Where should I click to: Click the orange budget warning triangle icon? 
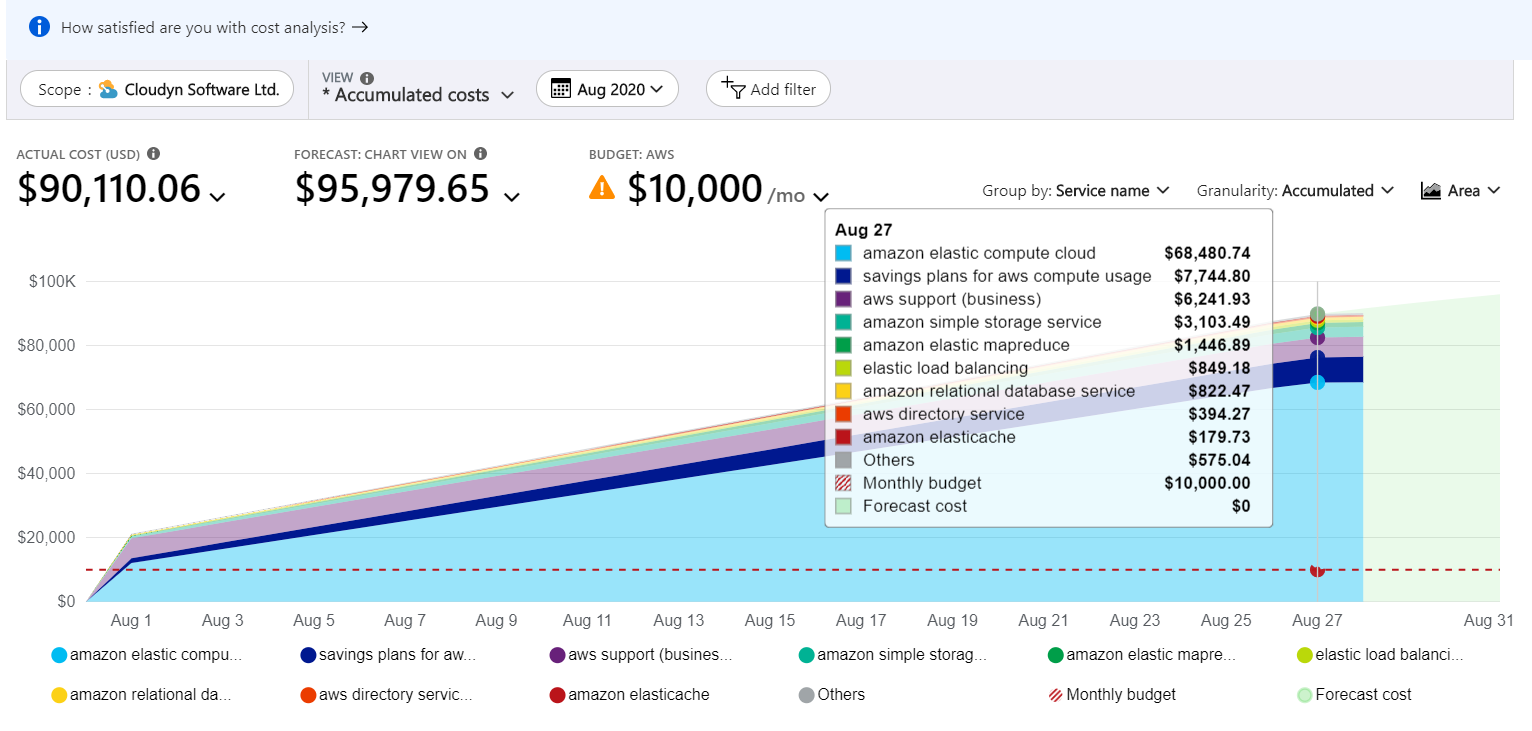[602, 187]
